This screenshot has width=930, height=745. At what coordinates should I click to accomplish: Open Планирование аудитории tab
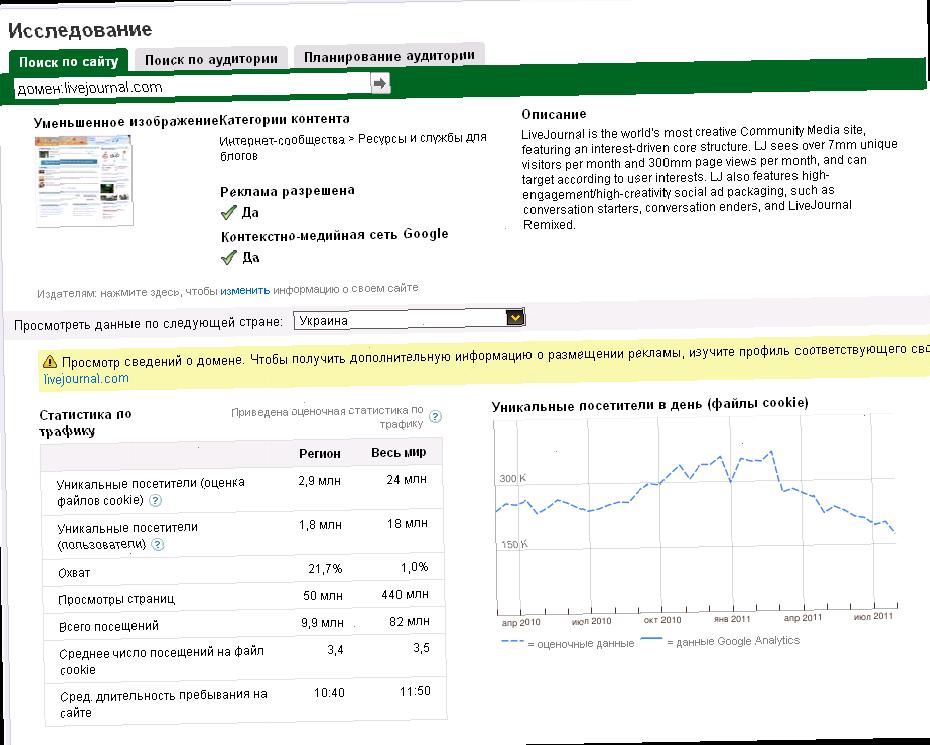click(389, 56)
